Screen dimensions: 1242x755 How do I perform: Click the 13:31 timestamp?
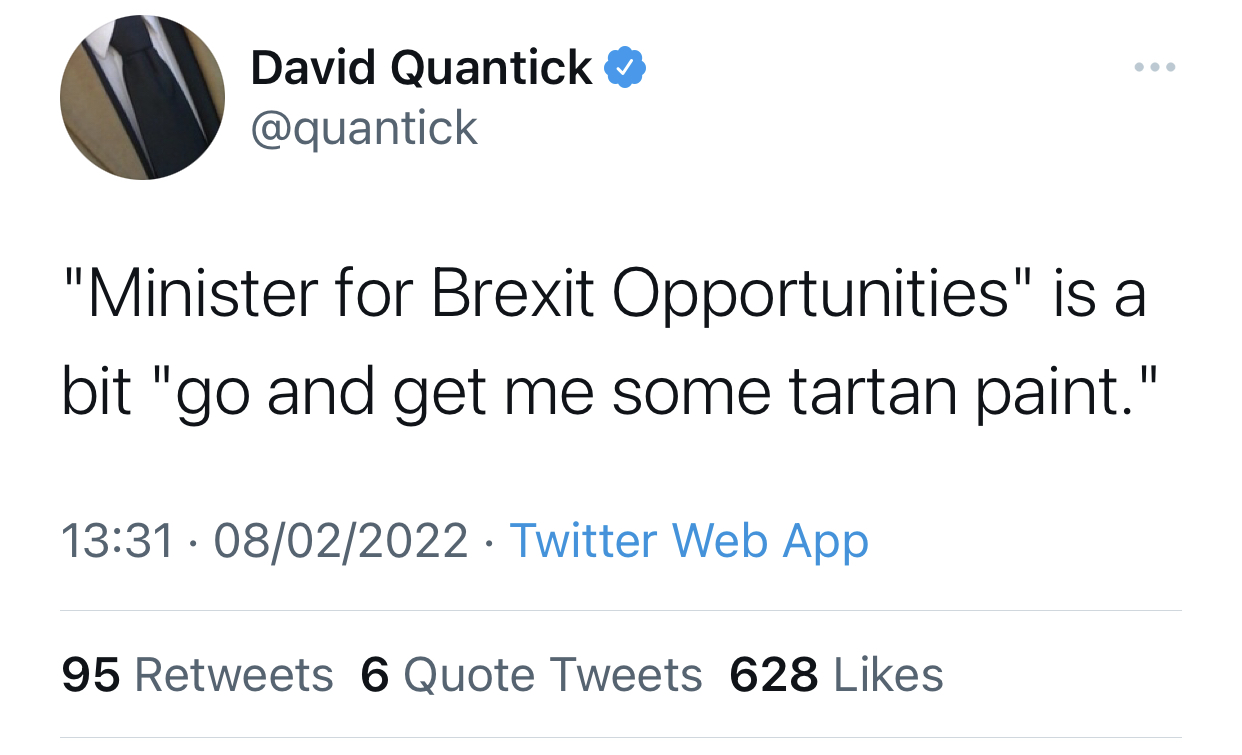117,541
